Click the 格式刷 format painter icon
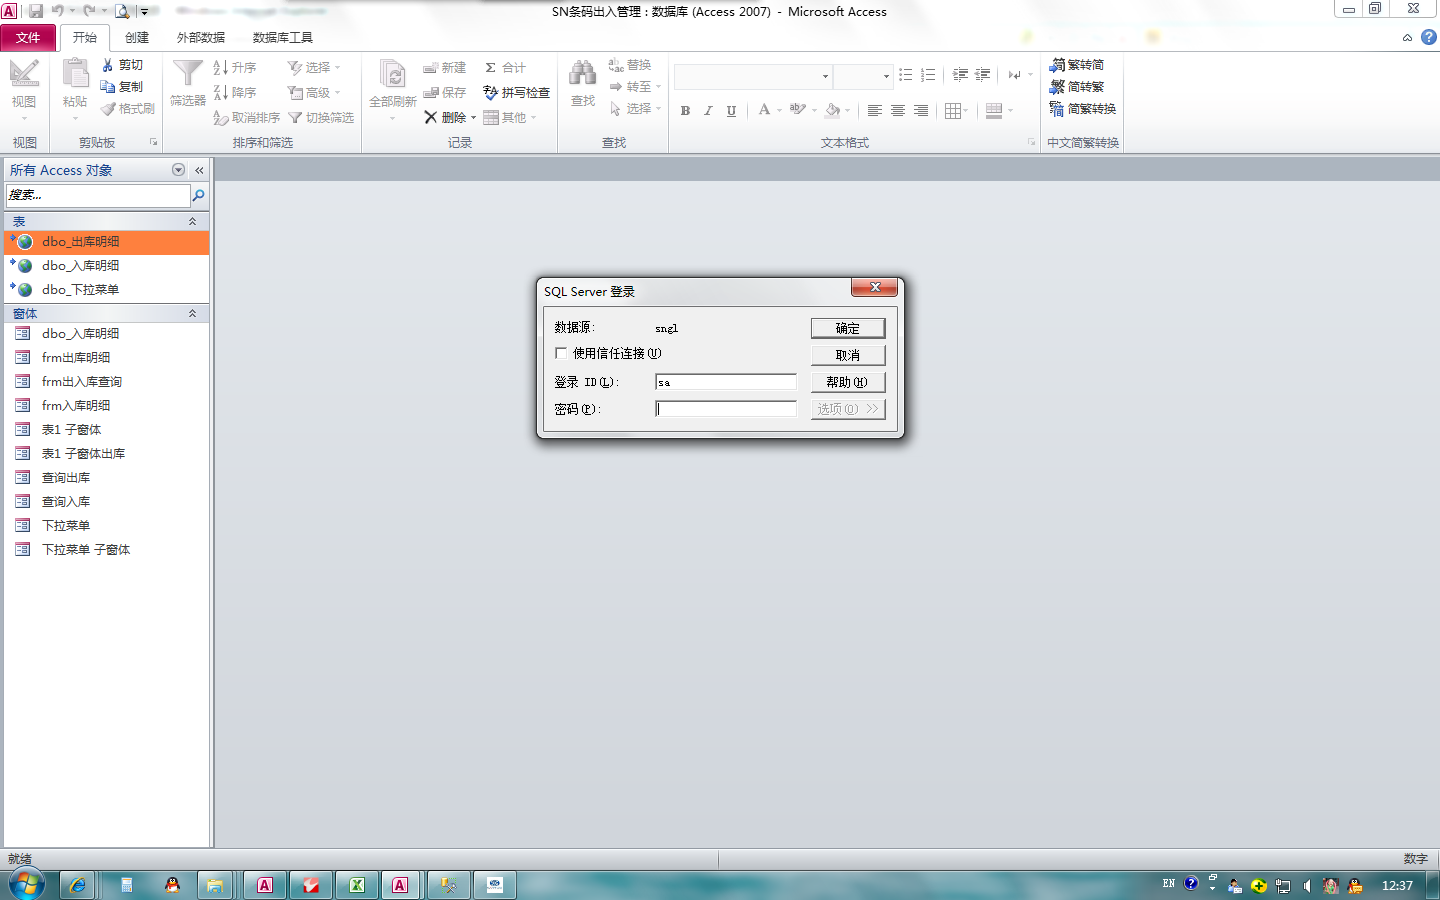The width and height of the screenshot is (1440, 900). coord(108,109)
